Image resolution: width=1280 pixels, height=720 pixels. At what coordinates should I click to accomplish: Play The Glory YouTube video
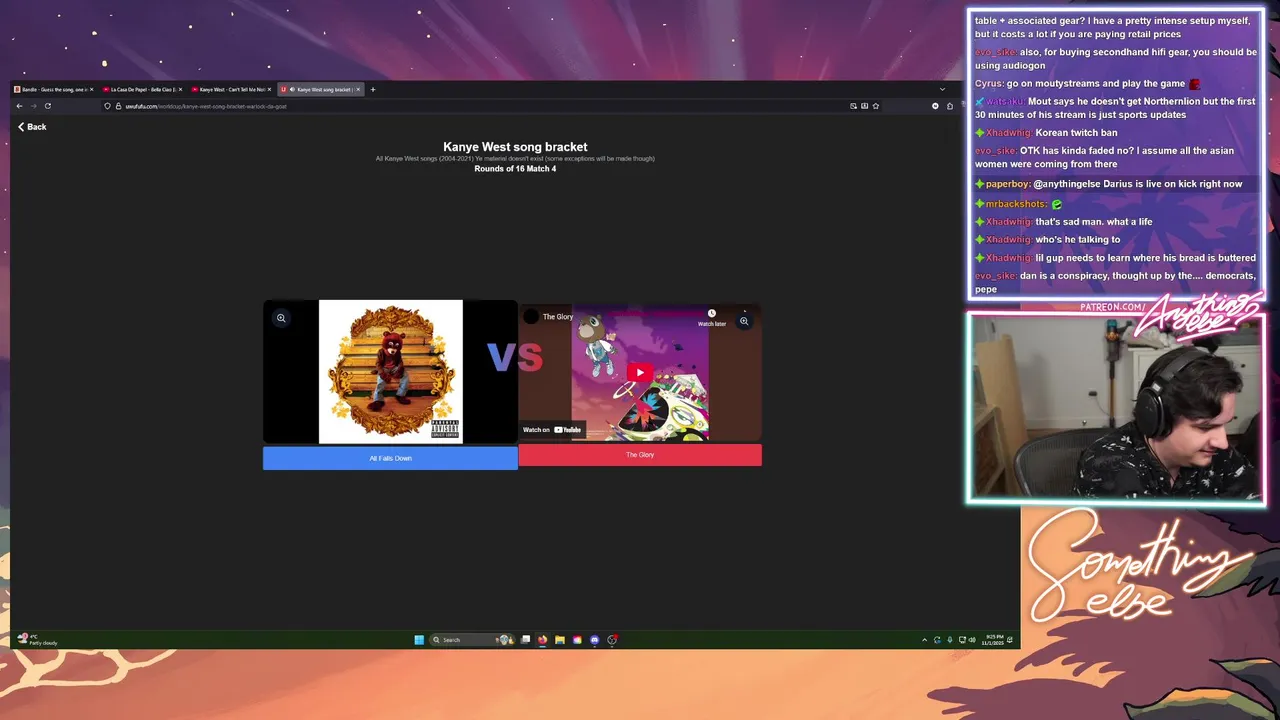coord(640,373)
